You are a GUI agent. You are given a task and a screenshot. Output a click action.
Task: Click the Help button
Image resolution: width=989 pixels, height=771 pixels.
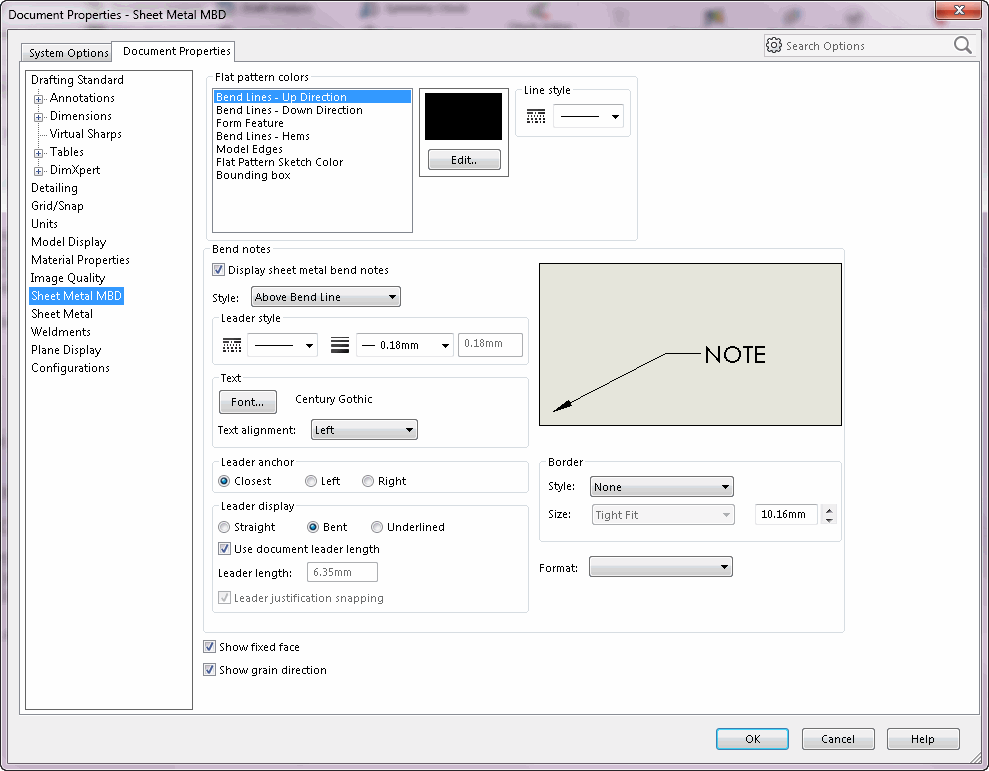pyautogui.click(x=923, y=739)
